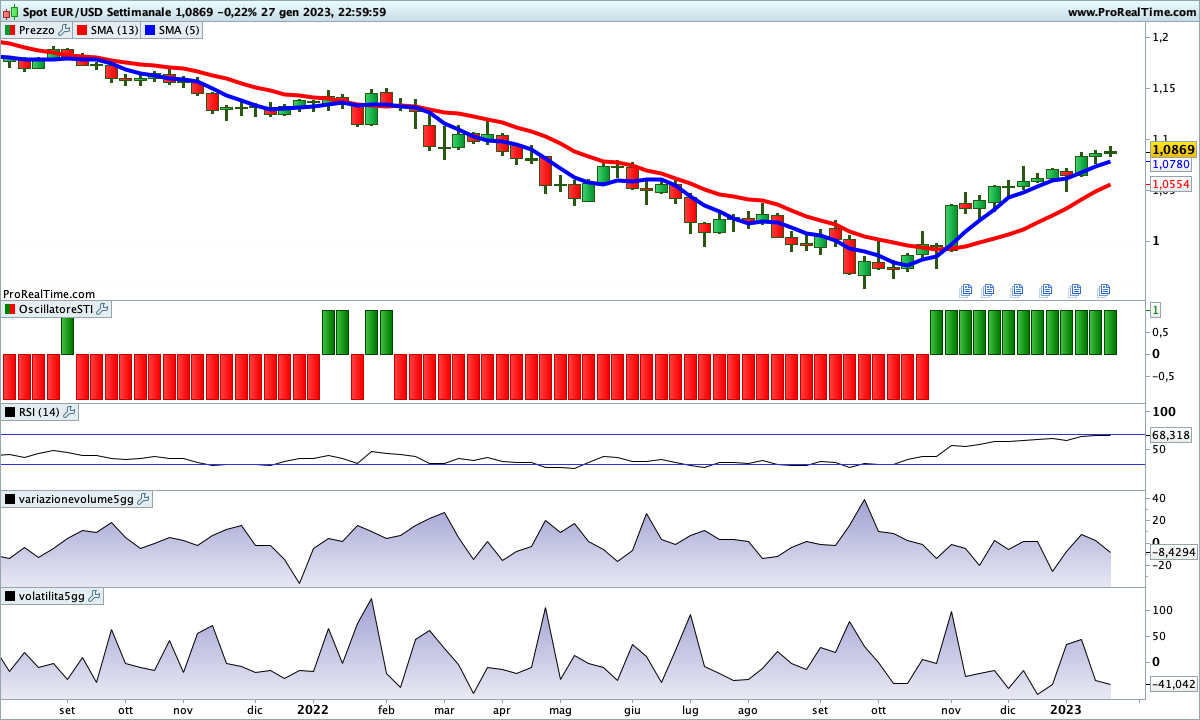Image resolution: width=1200 pixels, height=720 pixels.
Task: Click the blue SMA (5) color swatch
Action: coord(149,30)
